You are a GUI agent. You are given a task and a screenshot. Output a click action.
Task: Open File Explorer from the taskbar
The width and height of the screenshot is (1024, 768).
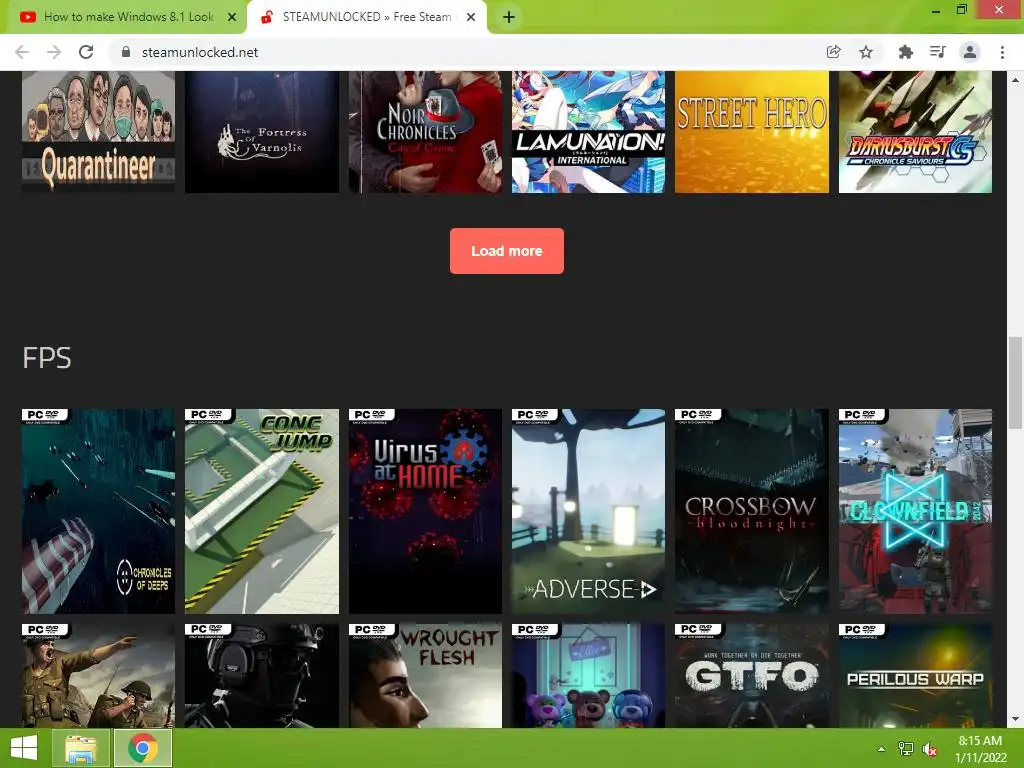[80, 748]
